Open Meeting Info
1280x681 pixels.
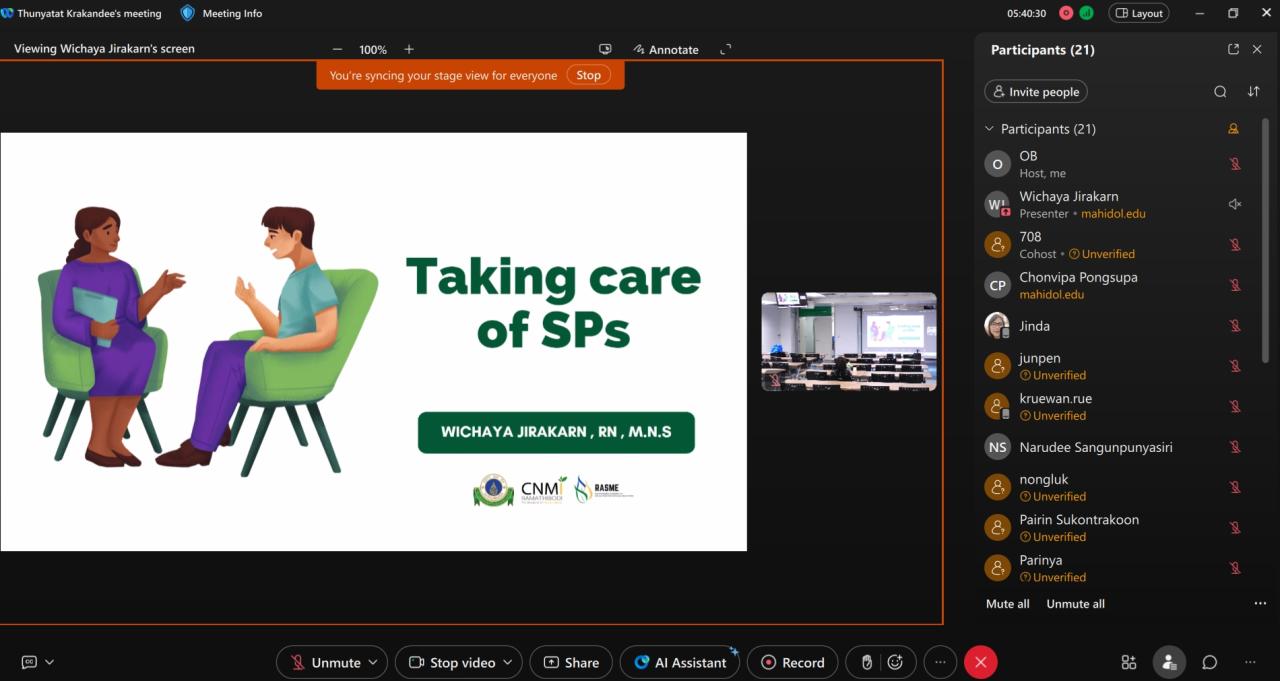(221, 13)
